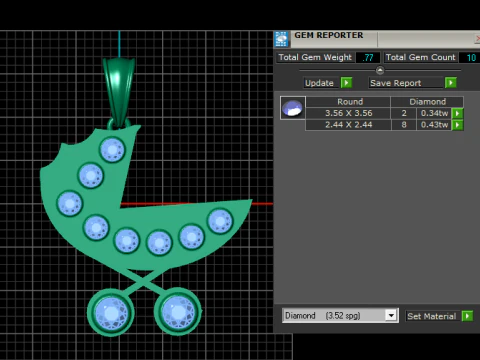Select the round gem thumbnail icon
The image size is (480, 360).
(293, 108)
